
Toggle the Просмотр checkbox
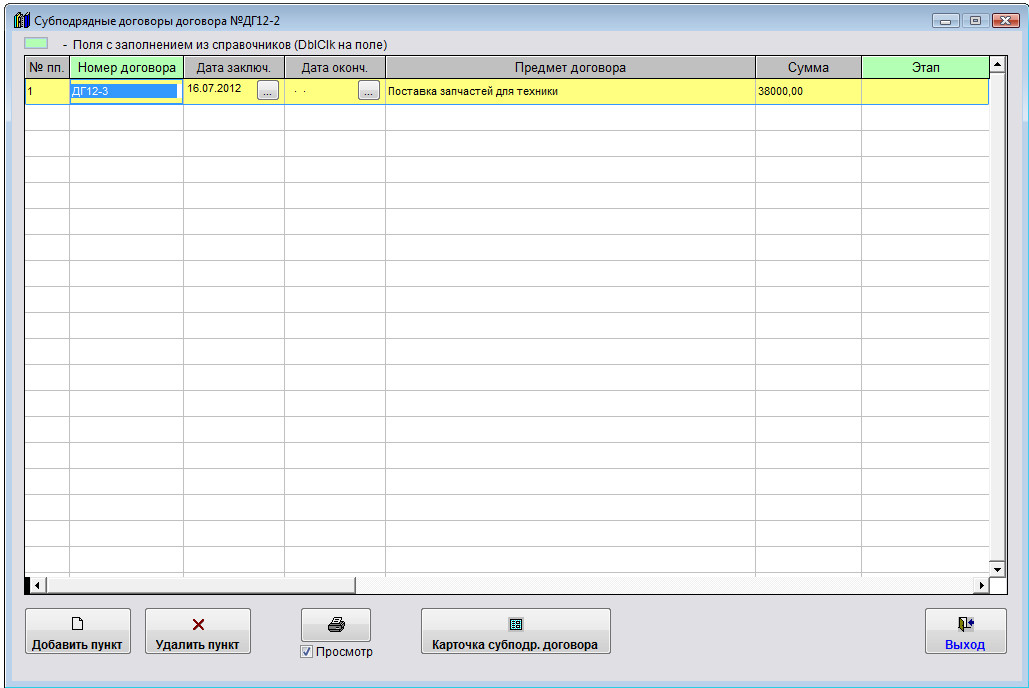coord(306,652)
